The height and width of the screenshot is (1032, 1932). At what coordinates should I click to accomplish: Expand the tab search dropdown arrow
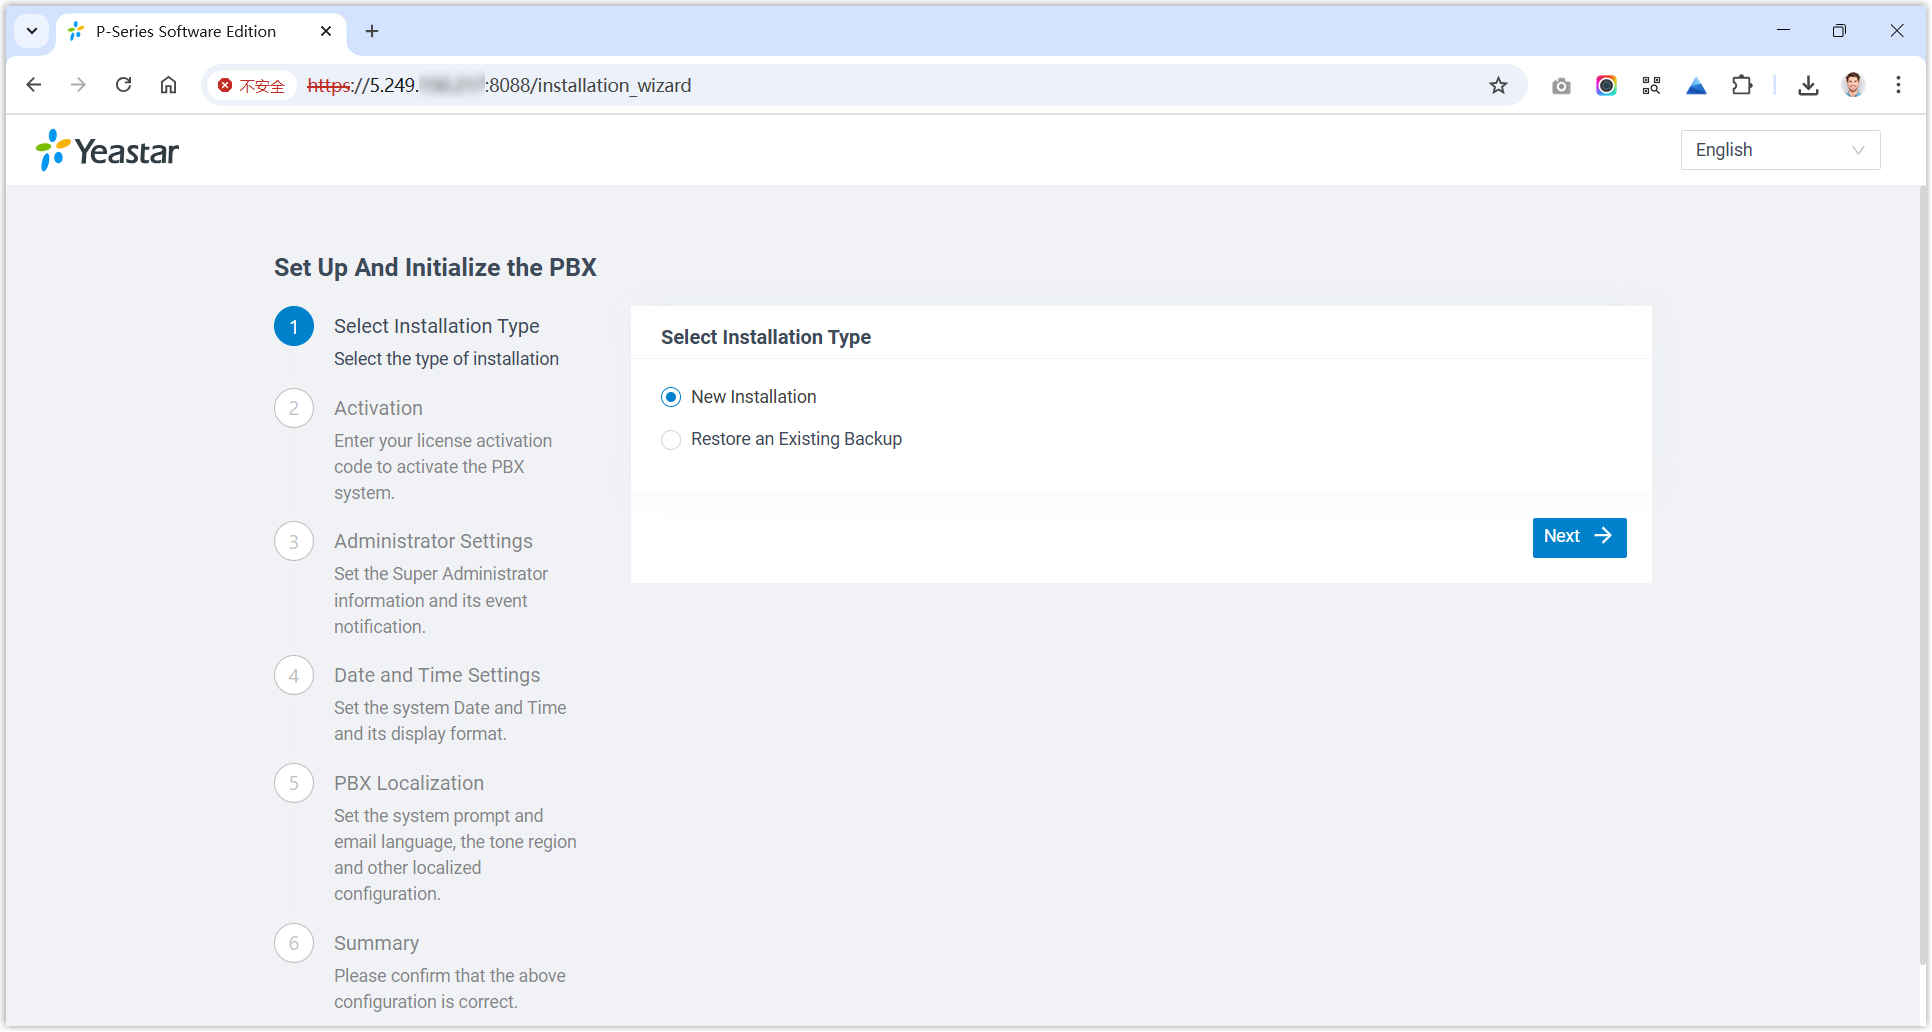[32, 31]
